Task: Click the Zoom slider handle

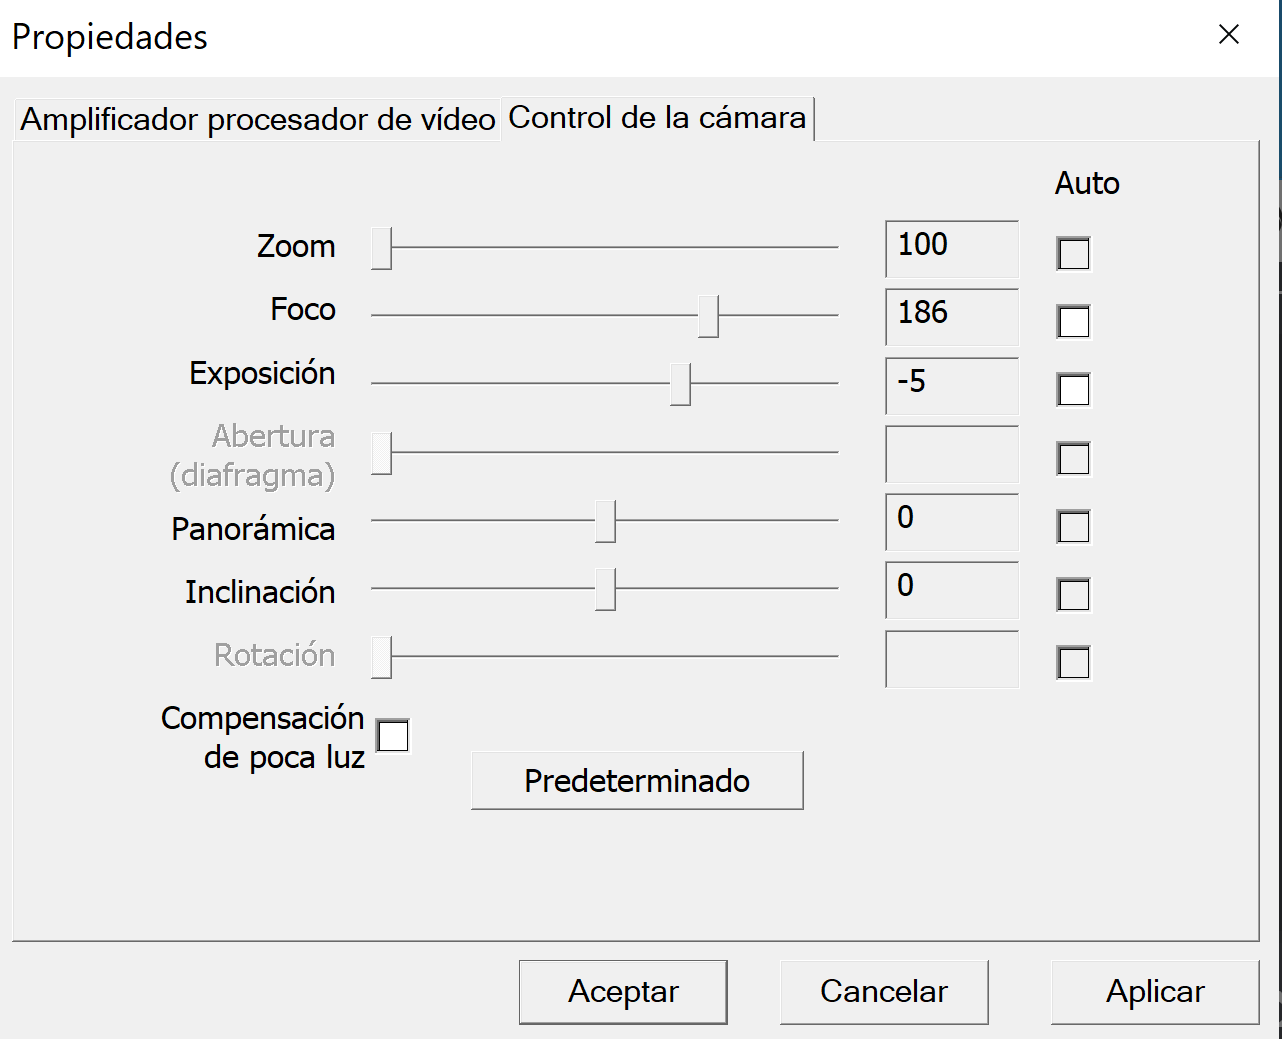Action: pyautogui.click(x=381, y=248)
